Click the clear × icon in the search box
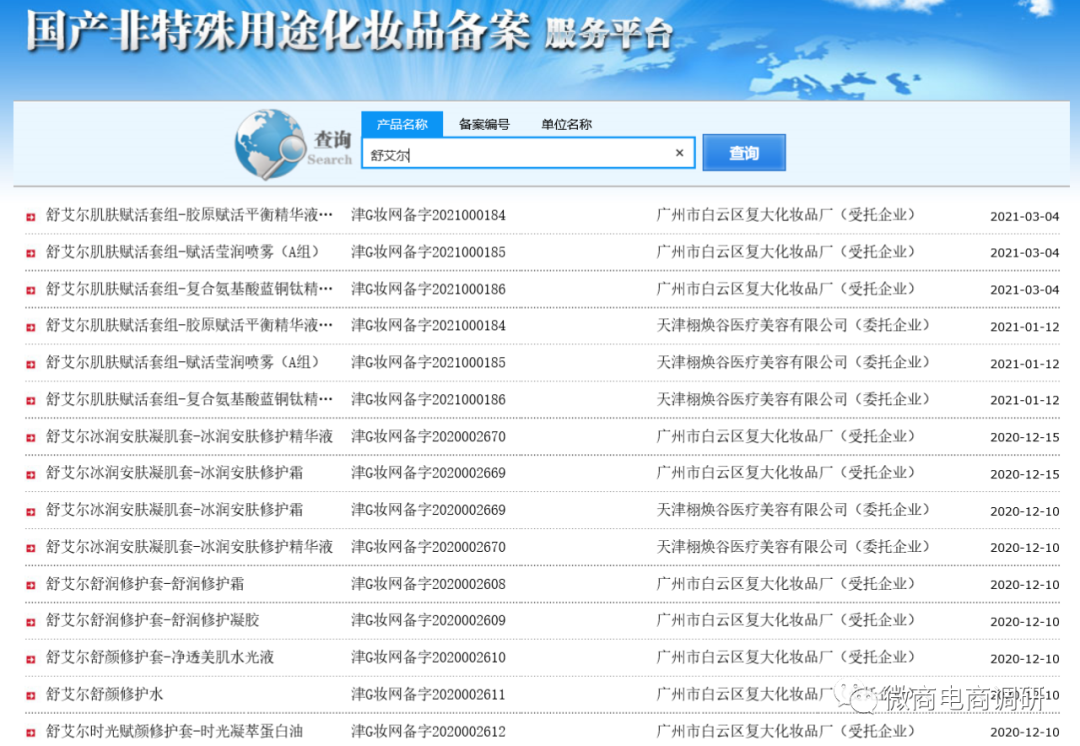 click(x=679, y=152)
